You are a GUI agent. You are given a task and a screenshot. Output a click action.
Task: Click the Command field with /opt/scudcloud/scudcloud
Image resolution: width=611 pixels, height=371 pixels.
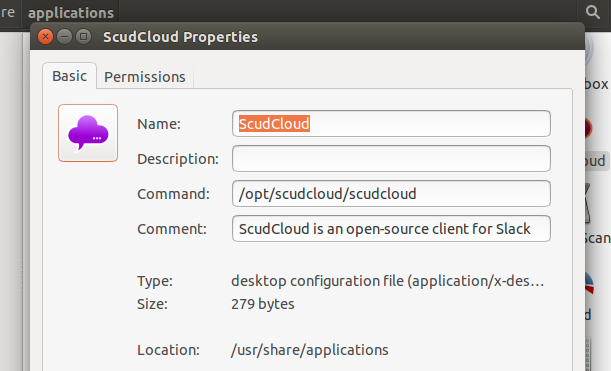coord(391,194)
